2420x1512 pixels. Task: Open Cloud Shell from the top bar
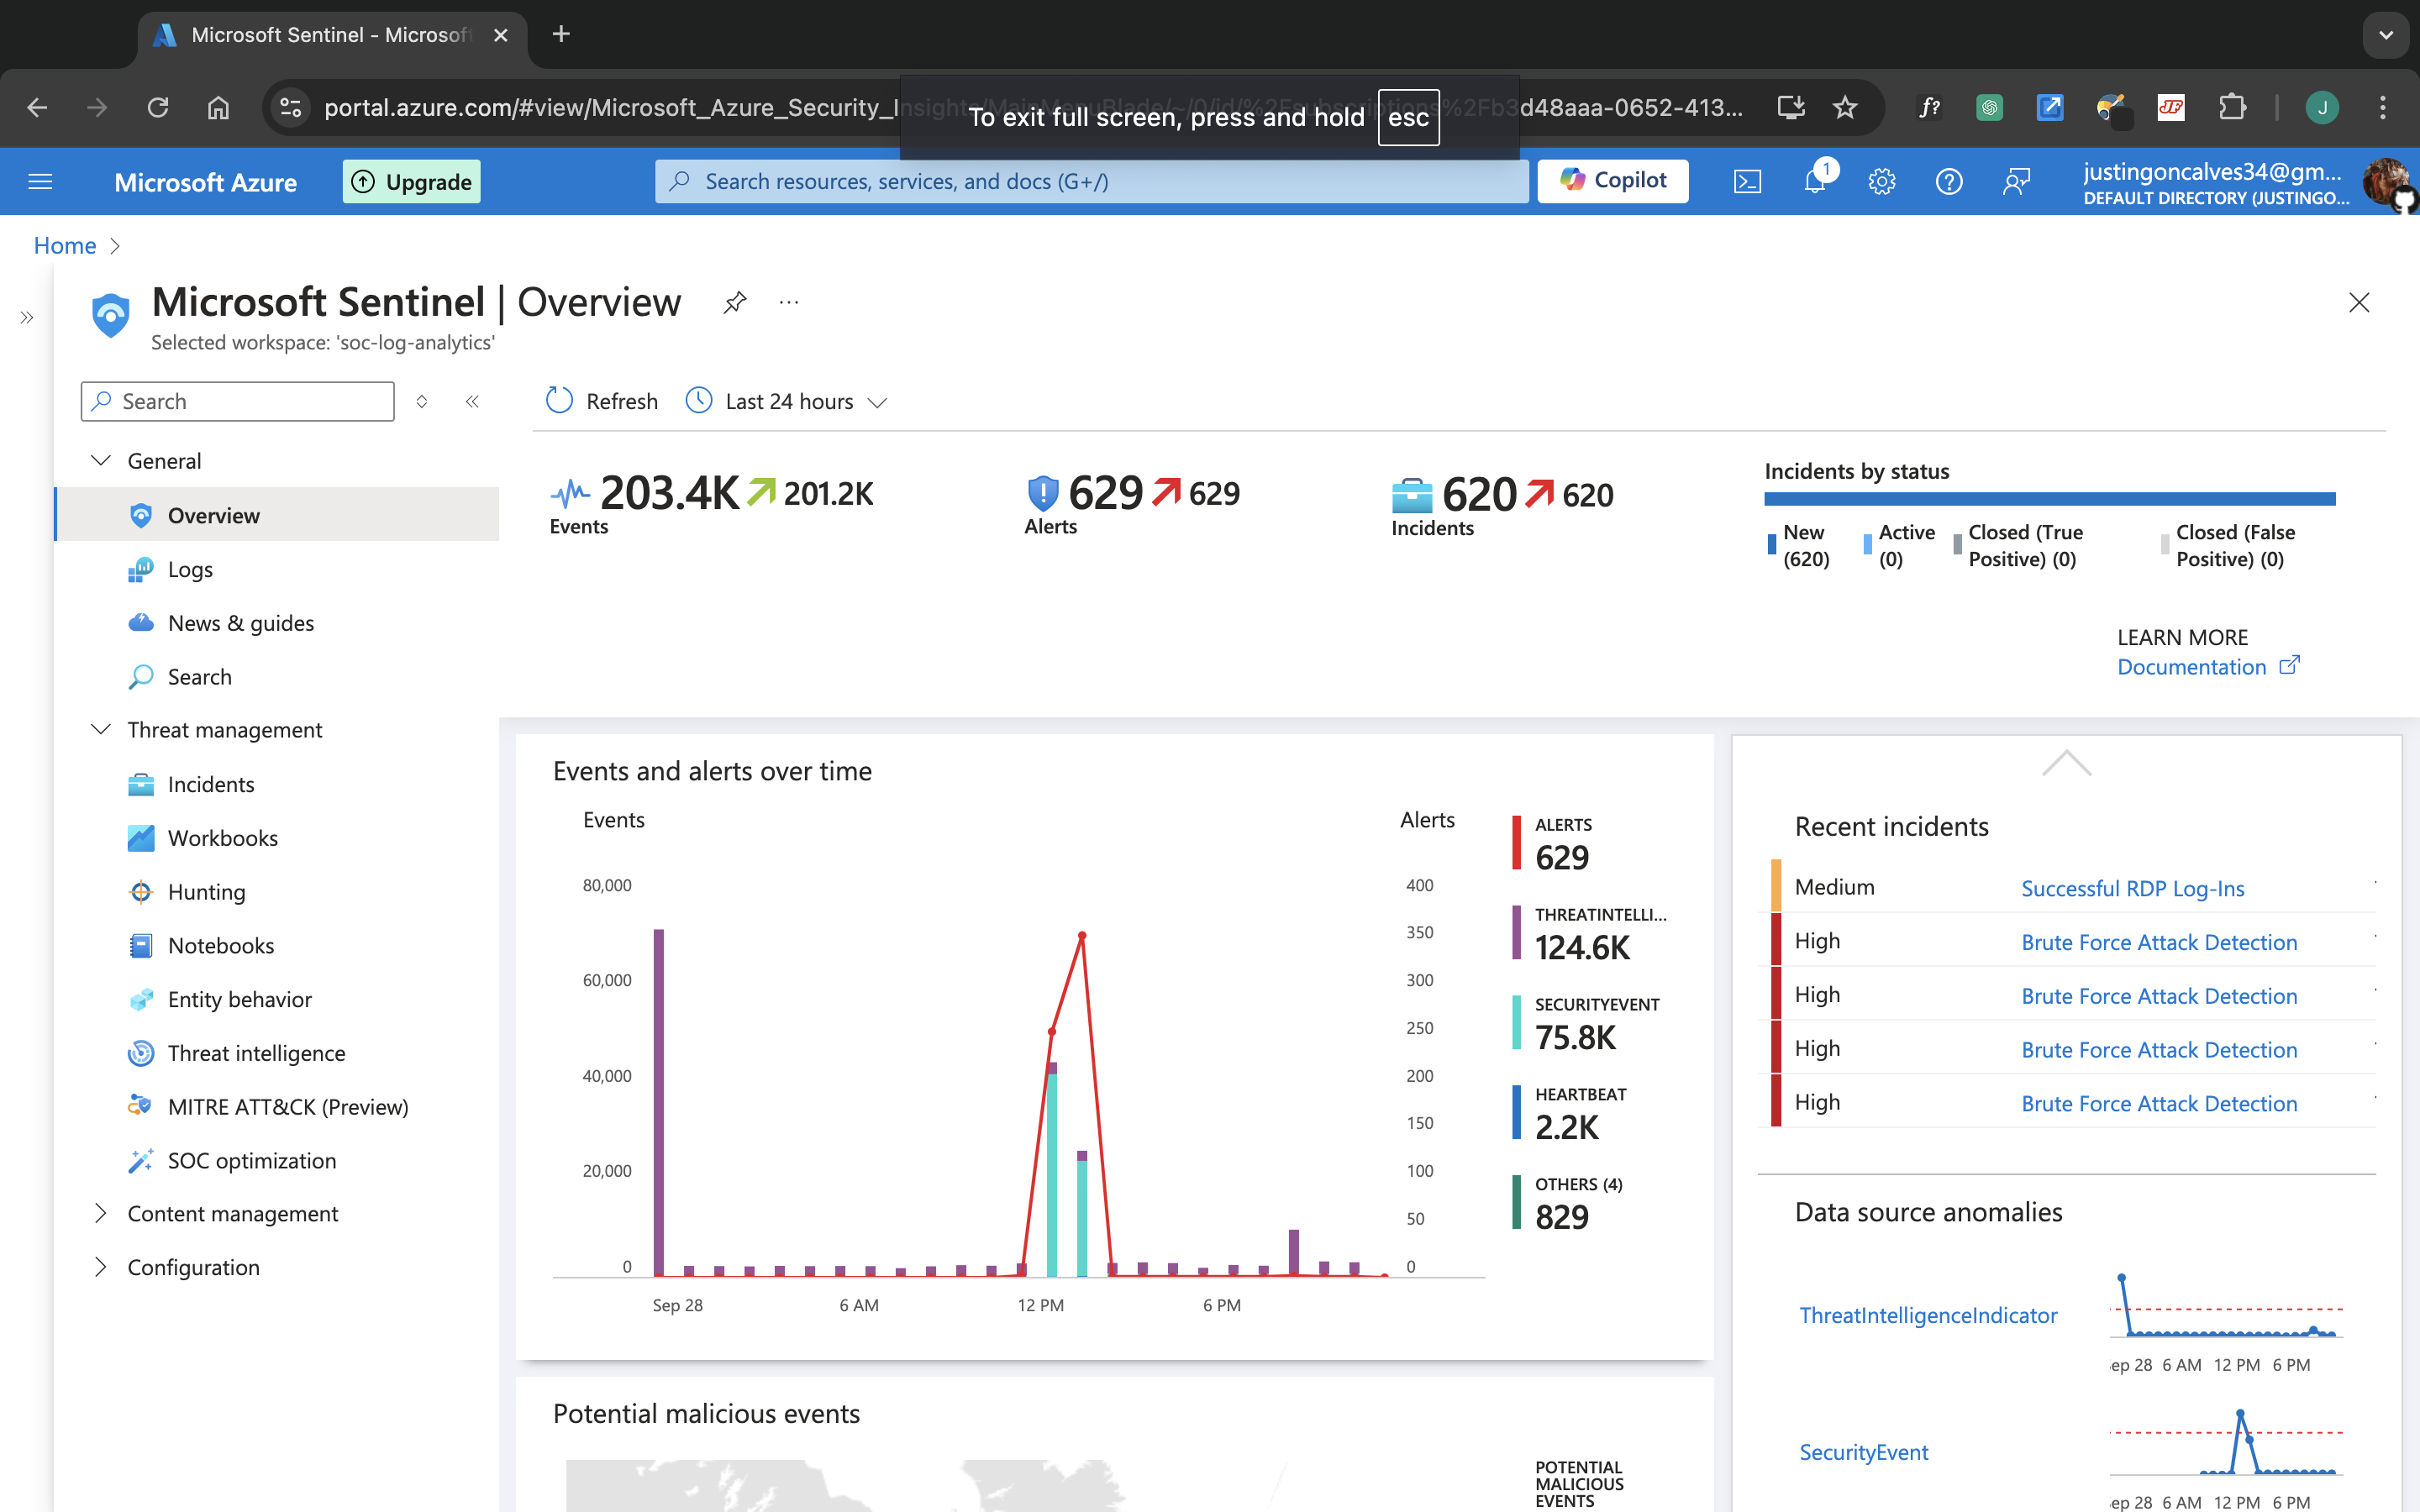[1747, 181]
